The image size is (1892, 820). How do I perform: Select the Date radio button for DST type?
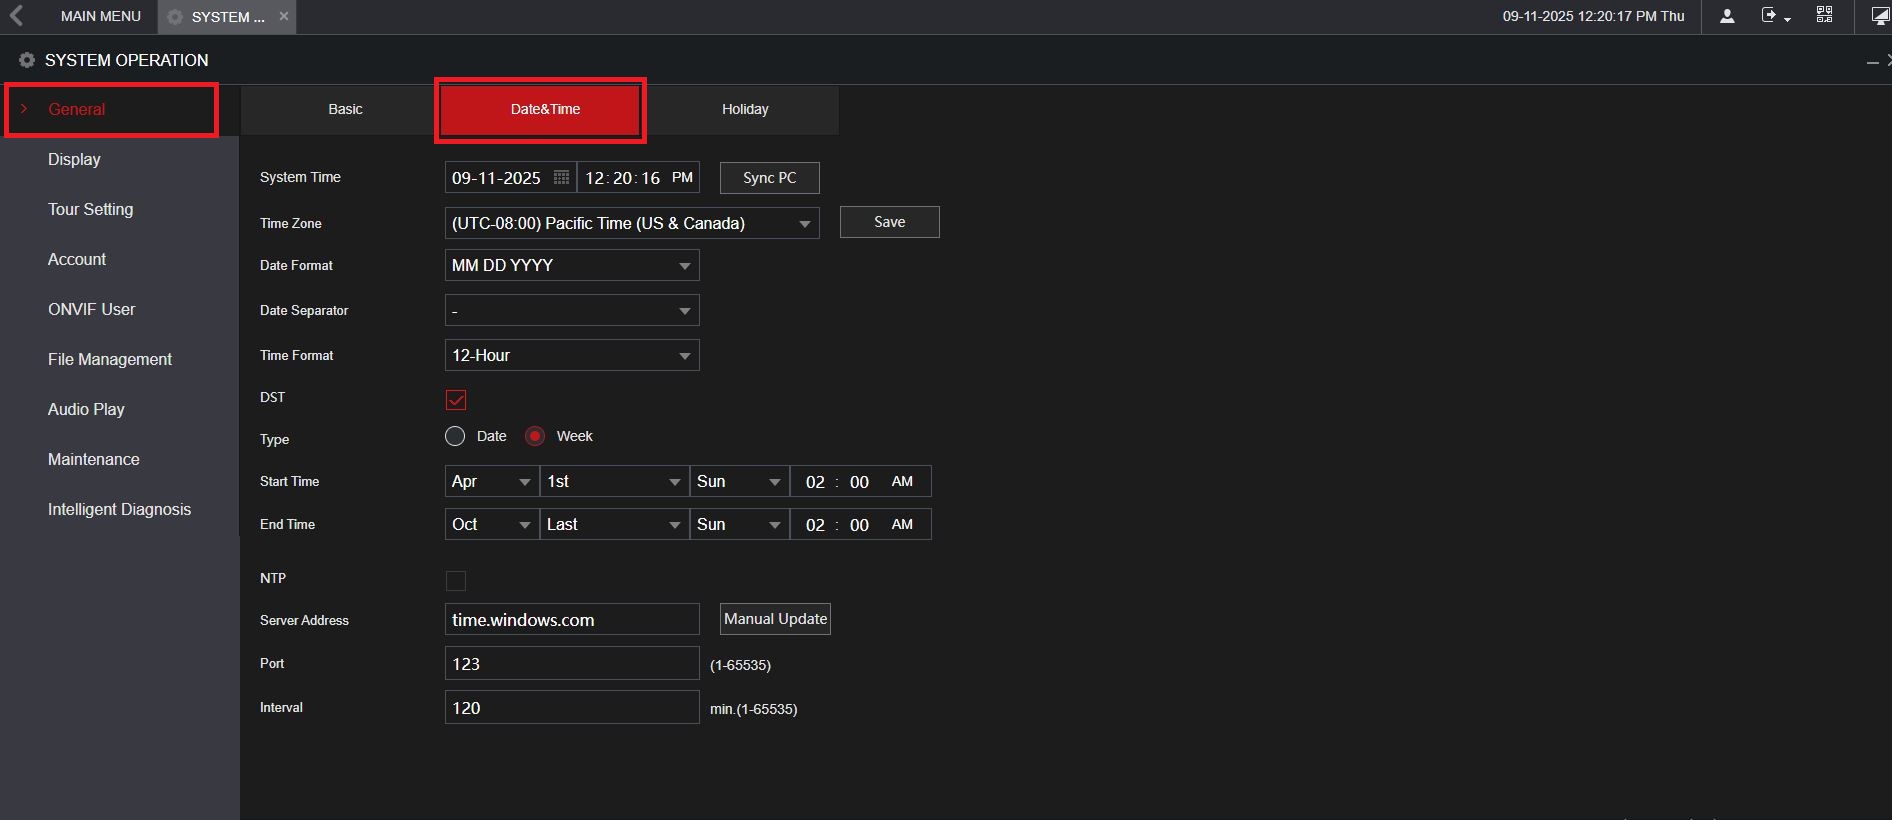coord(456,436)
